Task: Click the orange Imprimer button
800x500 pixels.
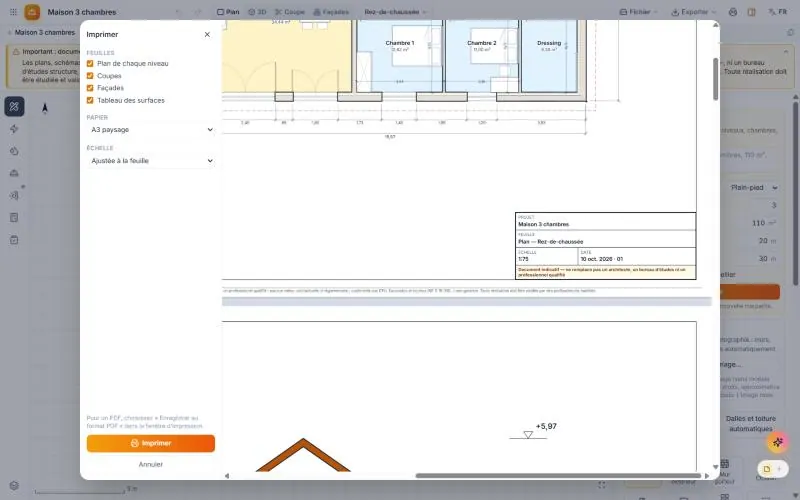Action: click(151, 443)
